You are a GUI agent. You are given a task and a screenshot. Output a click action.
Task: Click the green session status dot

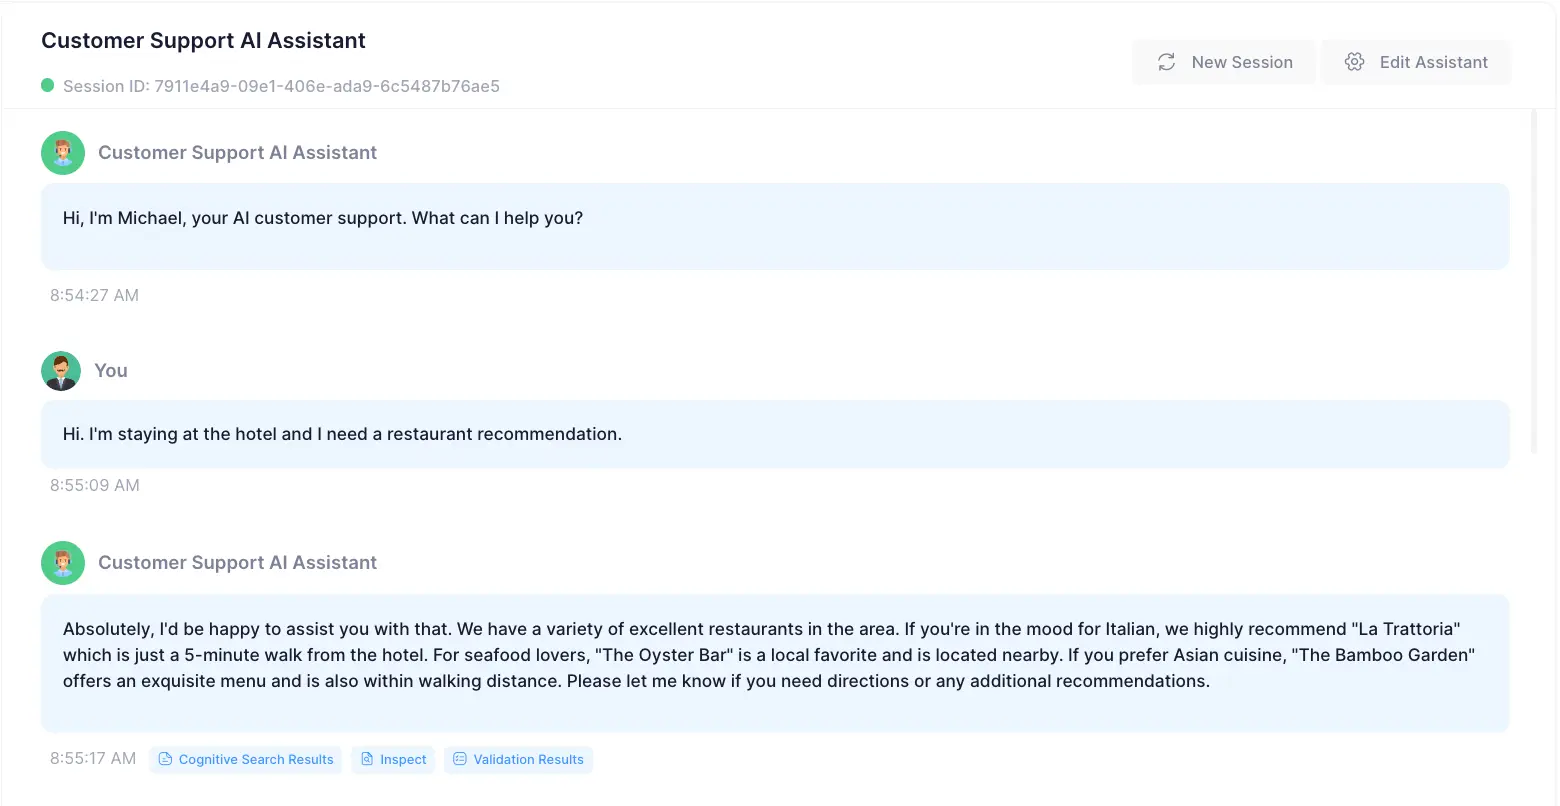47,86
